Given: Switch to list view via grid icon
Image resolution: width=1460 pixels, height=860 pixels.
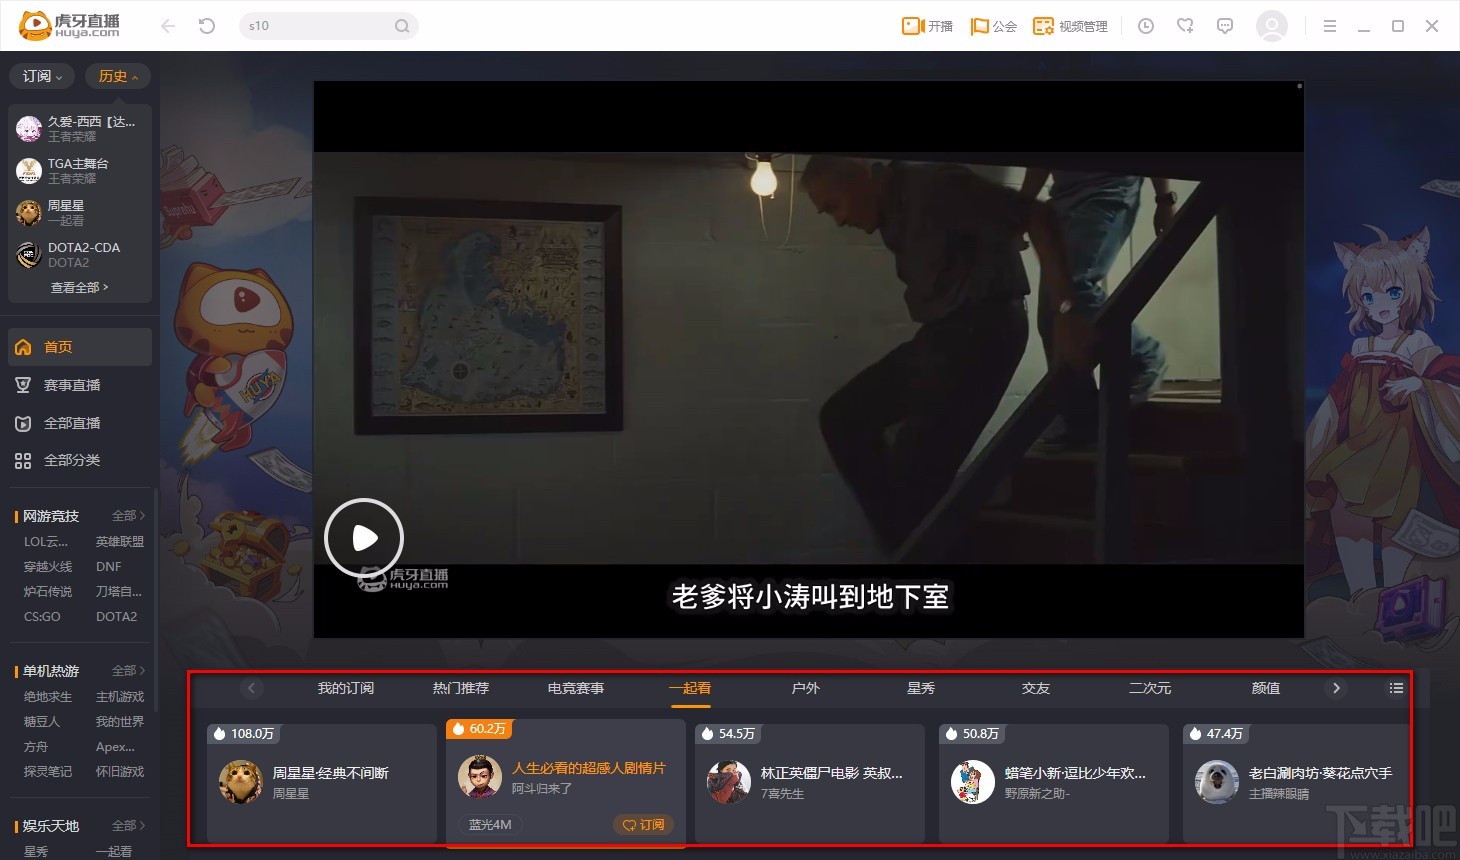Looking at the screenshot, I should pos(1396,688).
